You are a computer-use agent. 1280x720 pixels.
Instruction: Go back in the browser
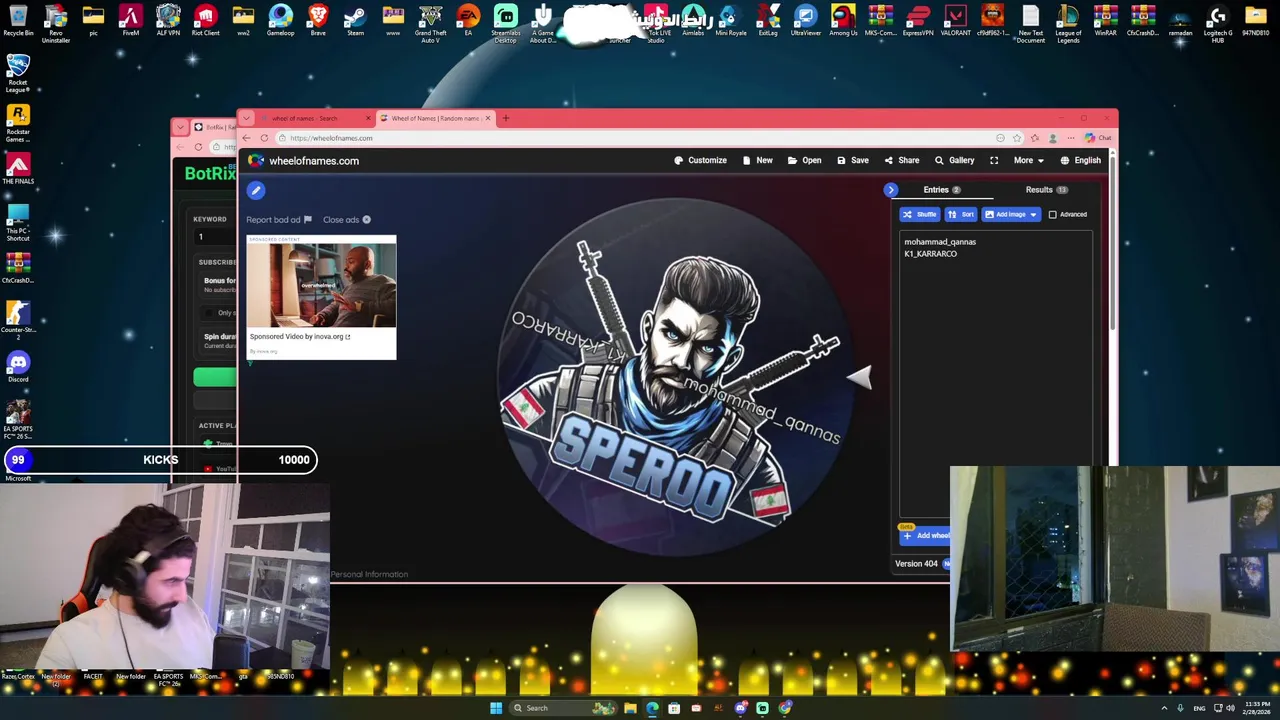pyautogui.click(x=246, y=138)
